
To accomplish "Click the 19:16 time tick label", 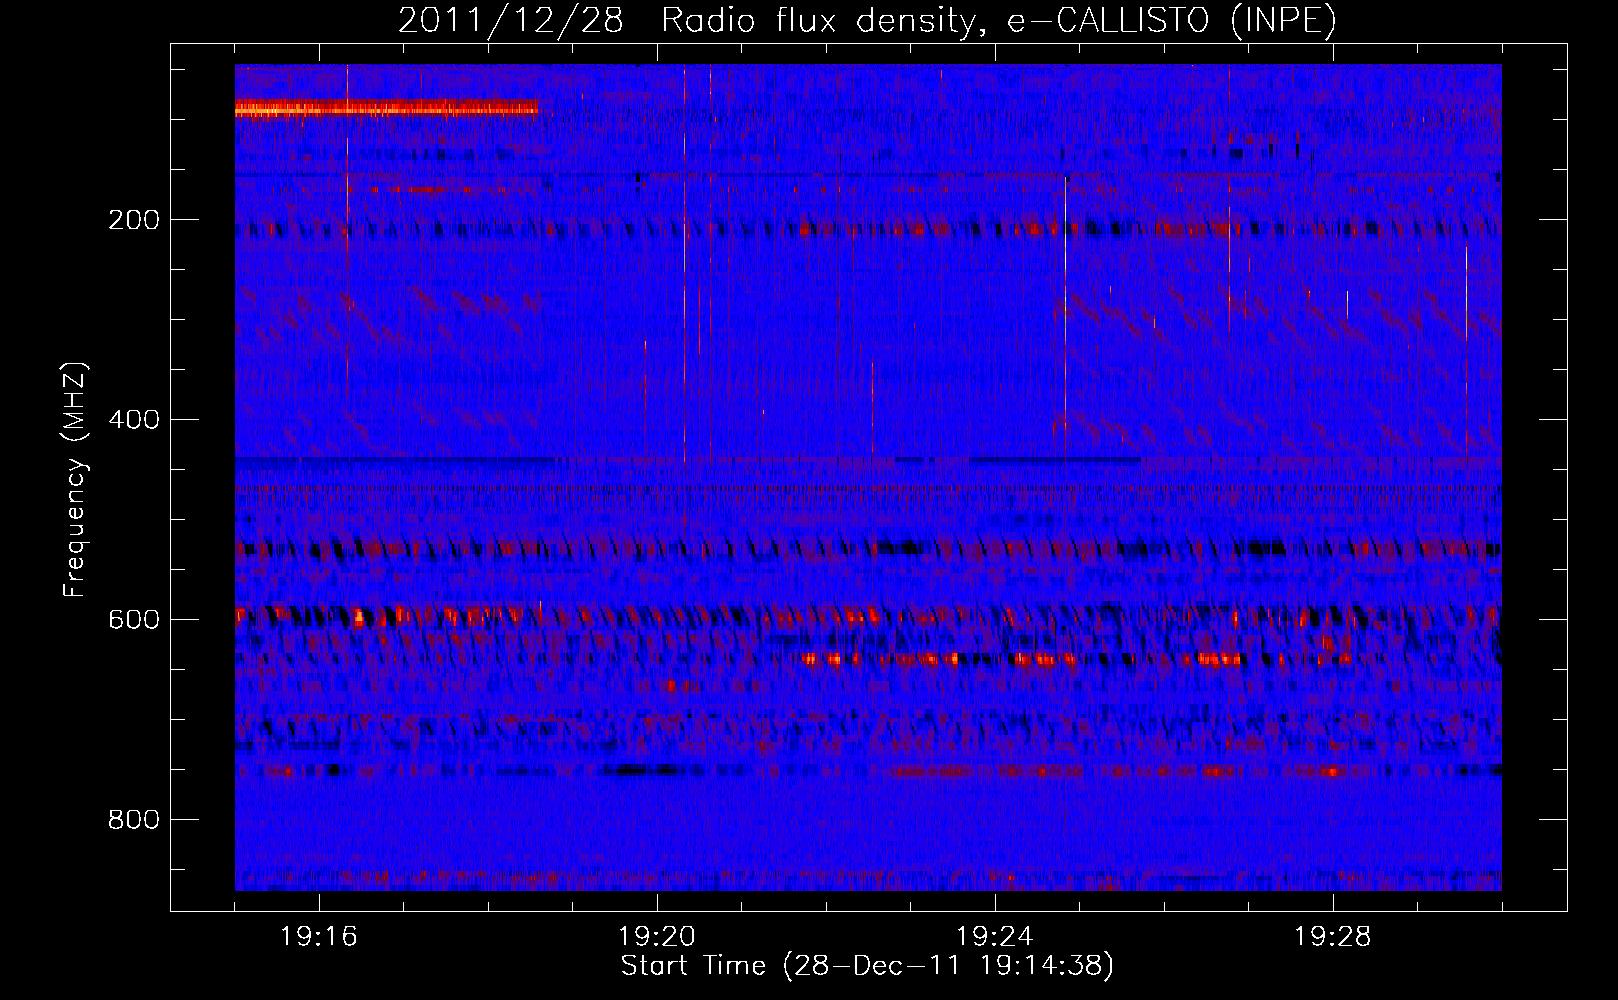I will click(319, 937).
